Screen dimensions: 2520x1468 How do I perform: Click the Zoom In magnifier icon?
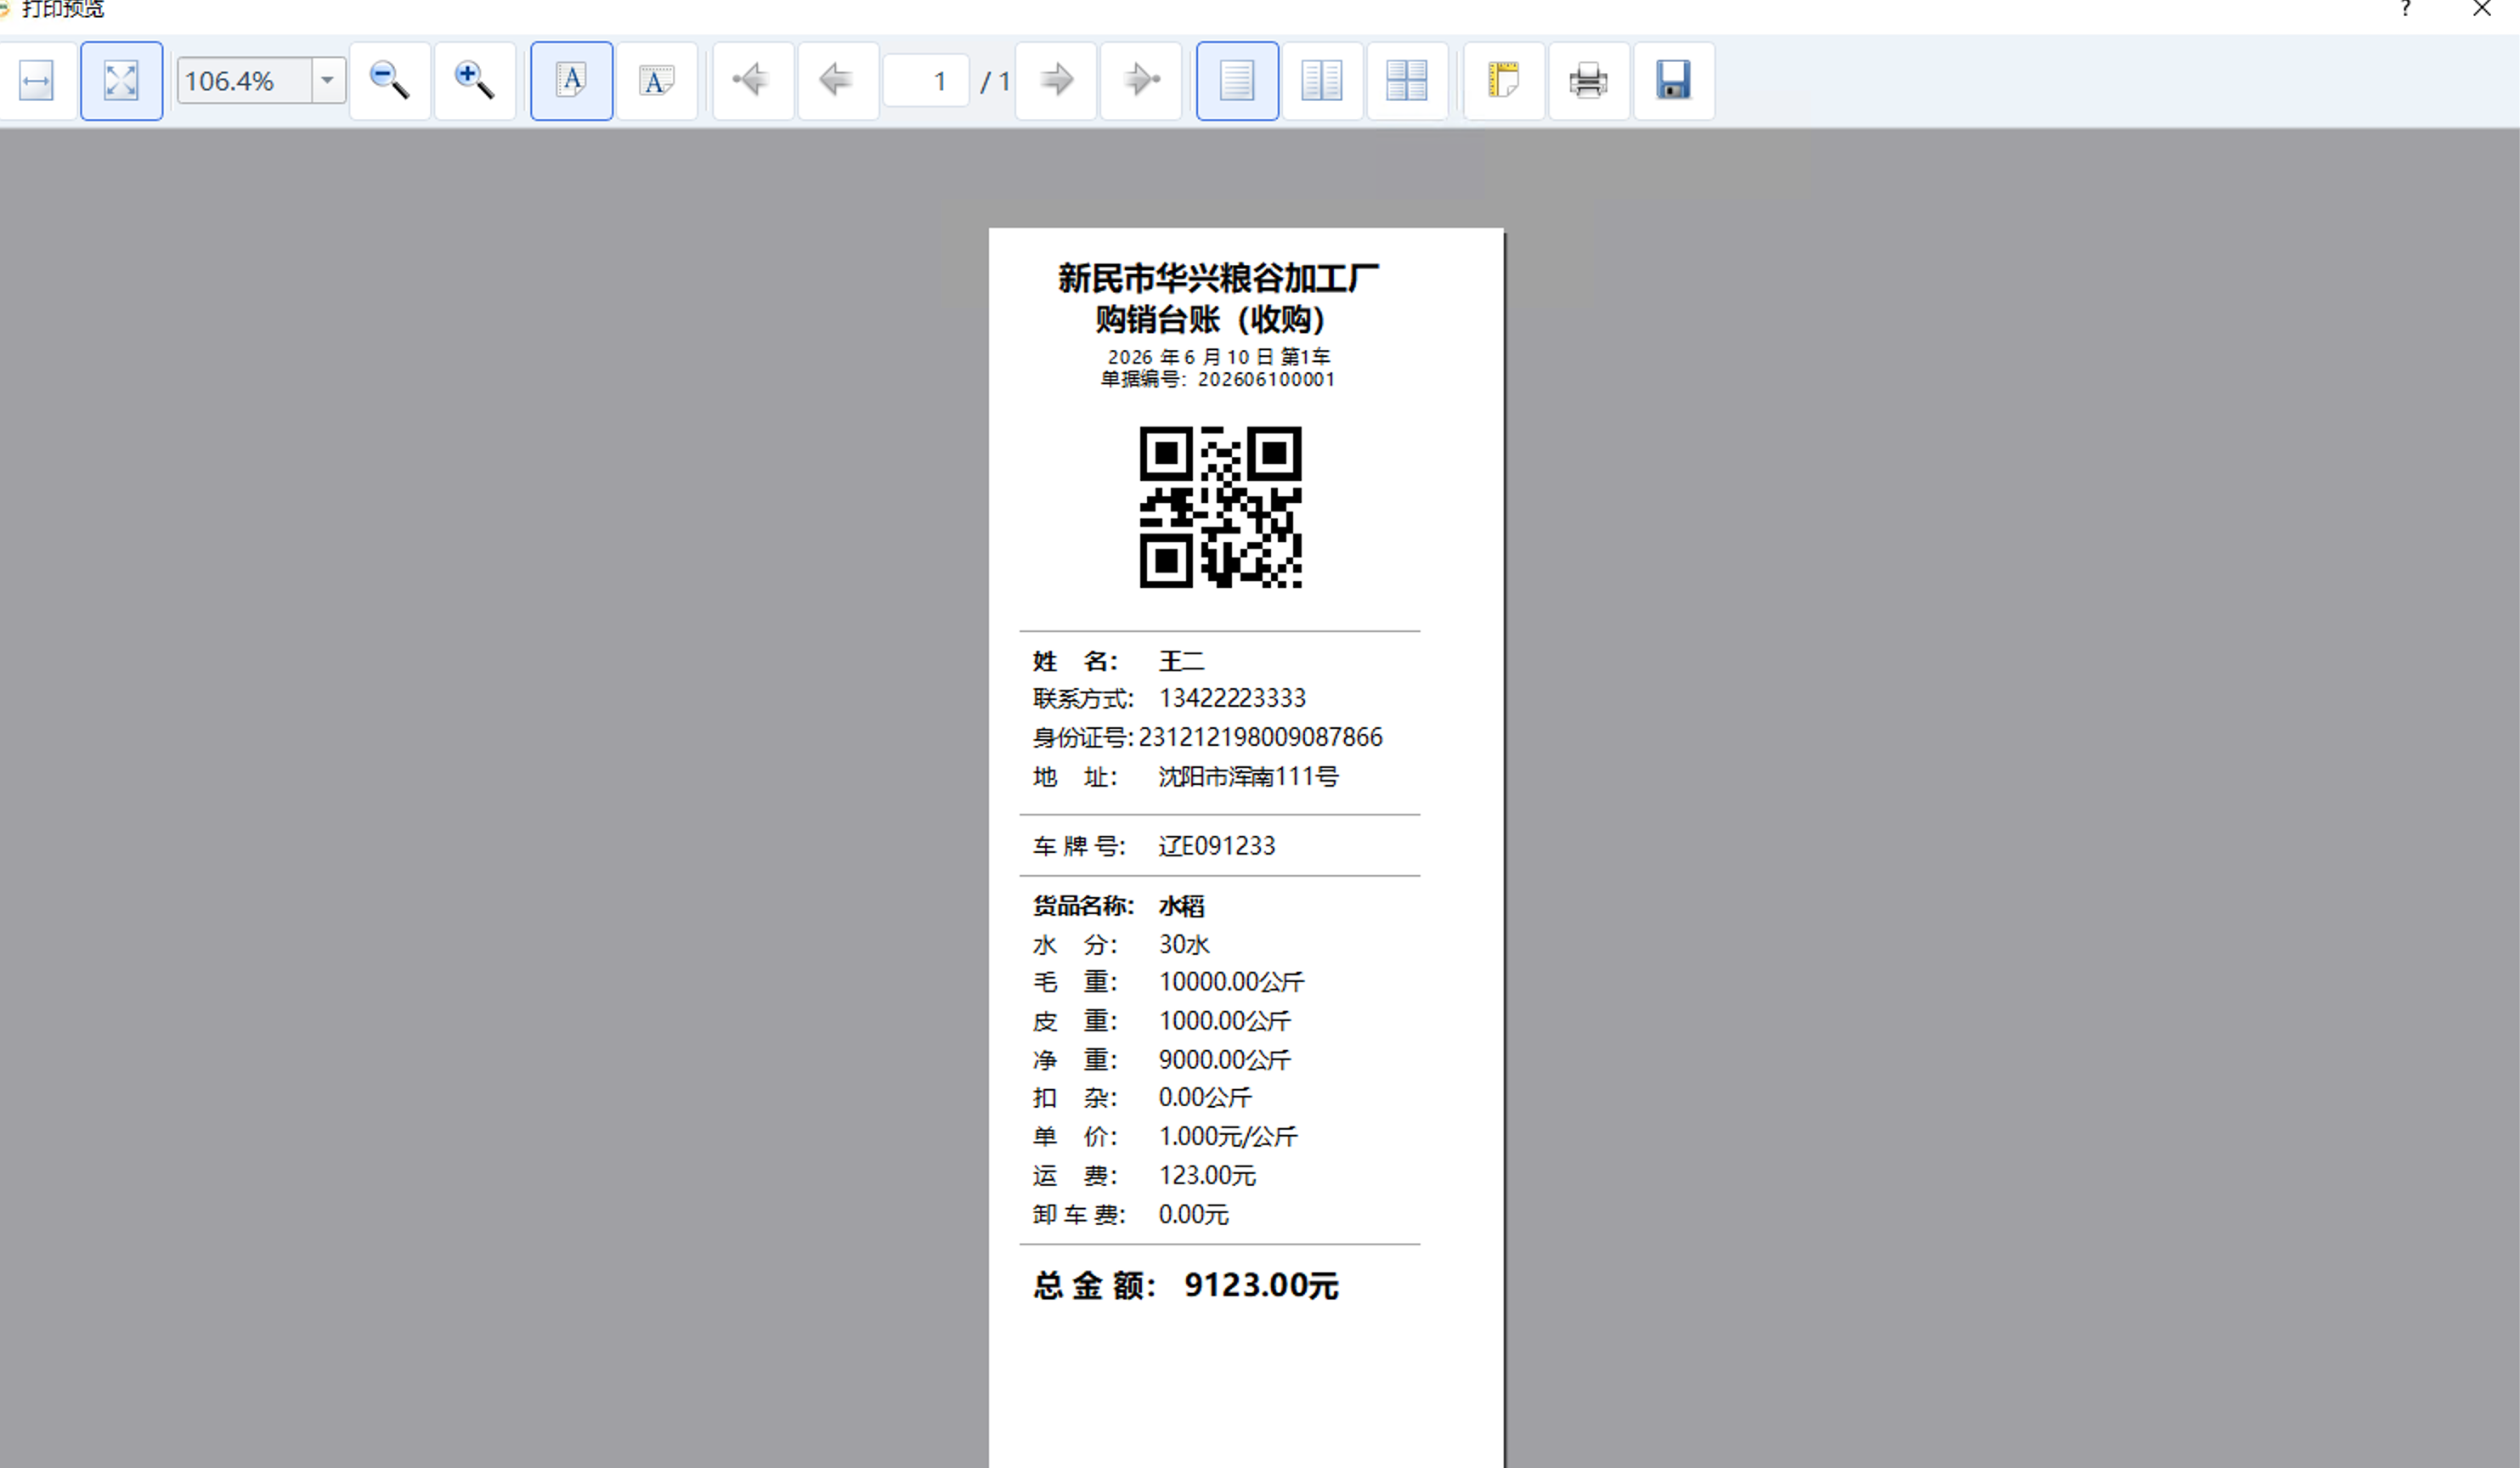tap(474, 81)
